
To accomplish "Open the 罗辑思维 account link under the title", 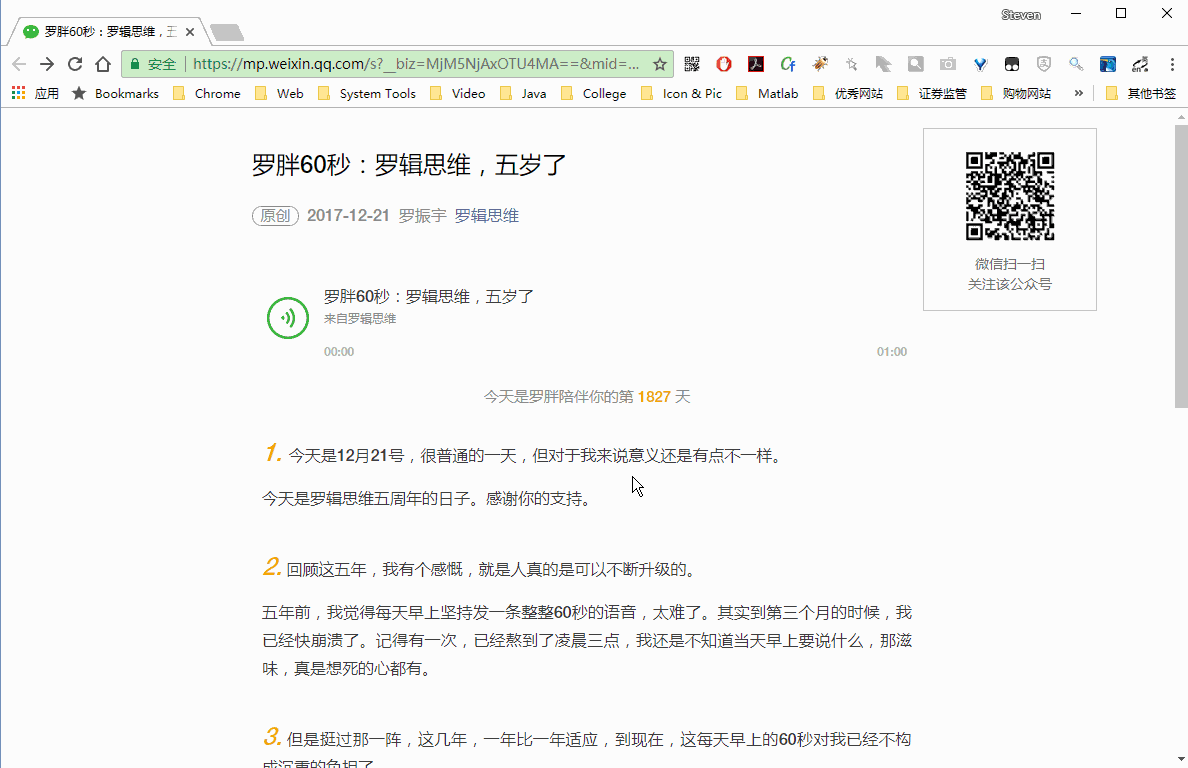I will (x=486, y=216).
